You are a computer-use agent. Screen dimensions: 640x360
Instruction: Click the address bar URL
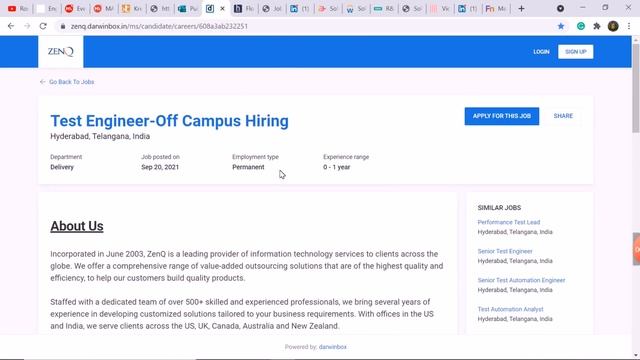pos(159,26)
